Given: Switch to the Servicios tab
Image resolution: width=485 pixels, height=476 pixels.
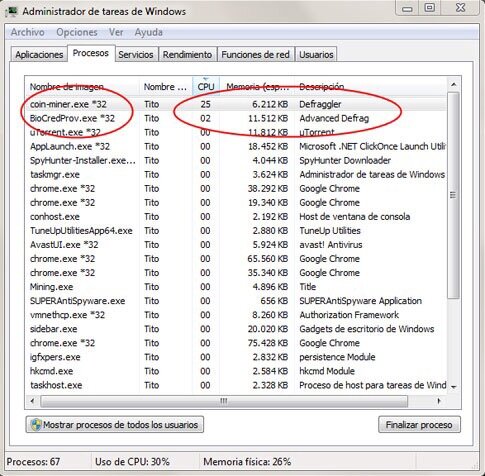Looking at the screenshot, I should (x=136, y=55).
